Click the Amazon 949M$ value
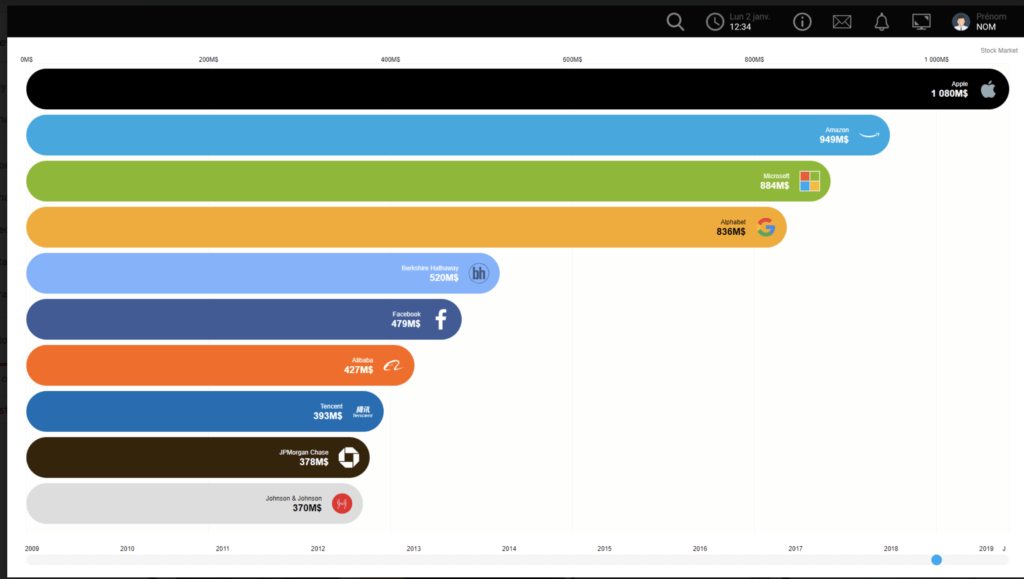The width and height of the screenshot is (1024, 579). pyautogui.click(x=834, y=140)
